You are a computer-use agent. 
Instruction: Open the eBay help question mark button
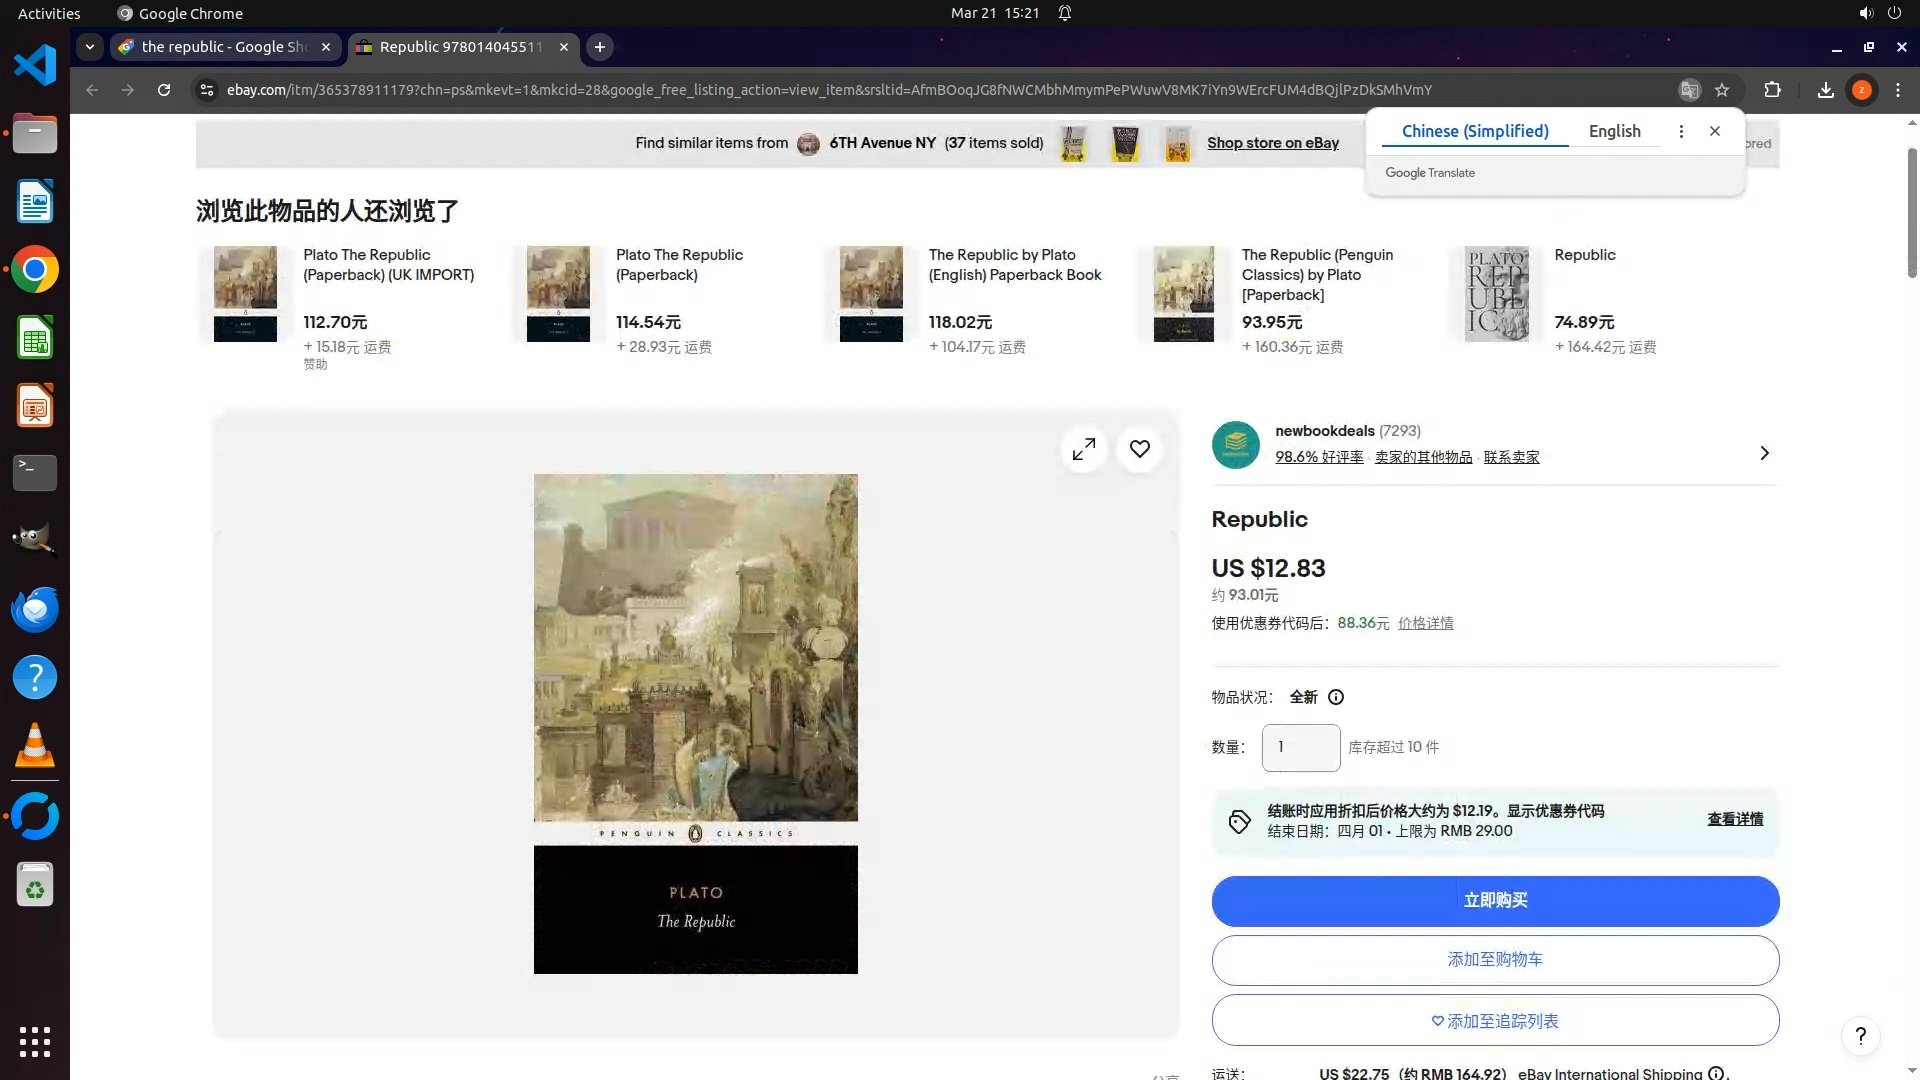coord(1860,1036)
